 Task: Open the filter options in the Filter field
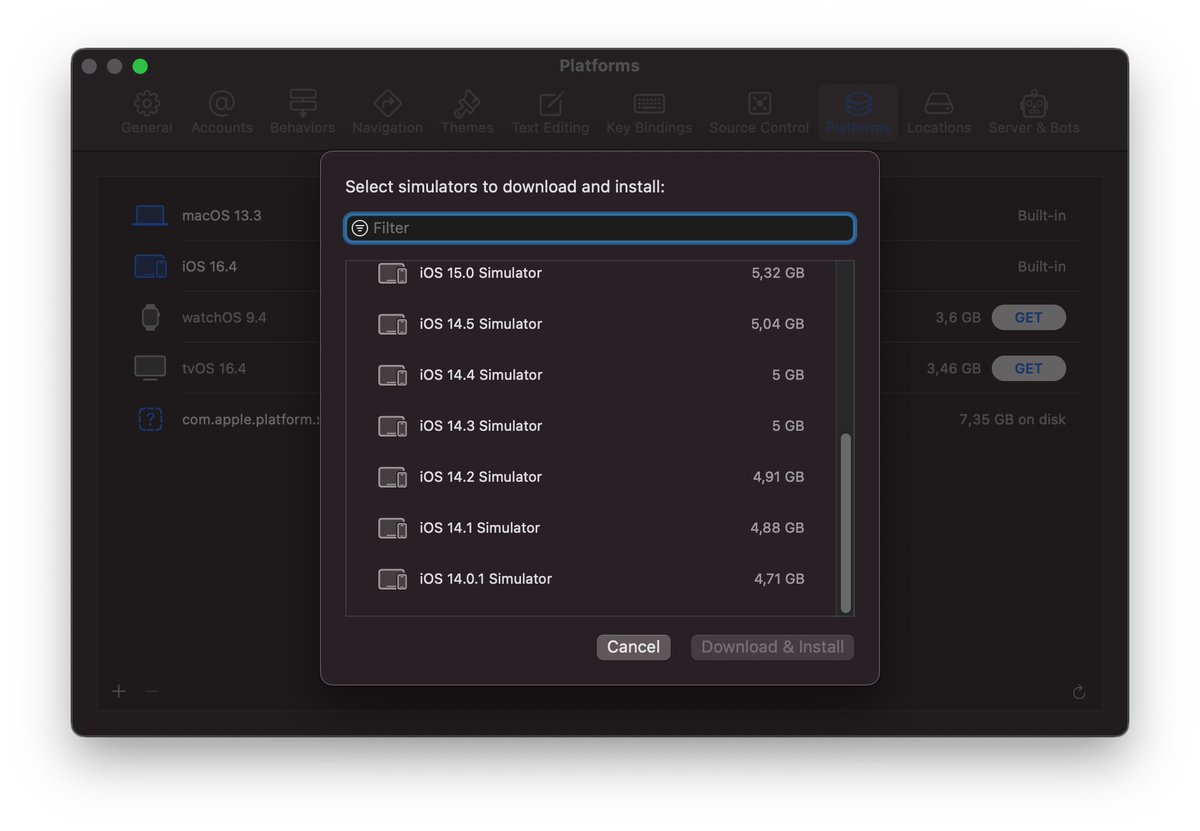(360, 228)
